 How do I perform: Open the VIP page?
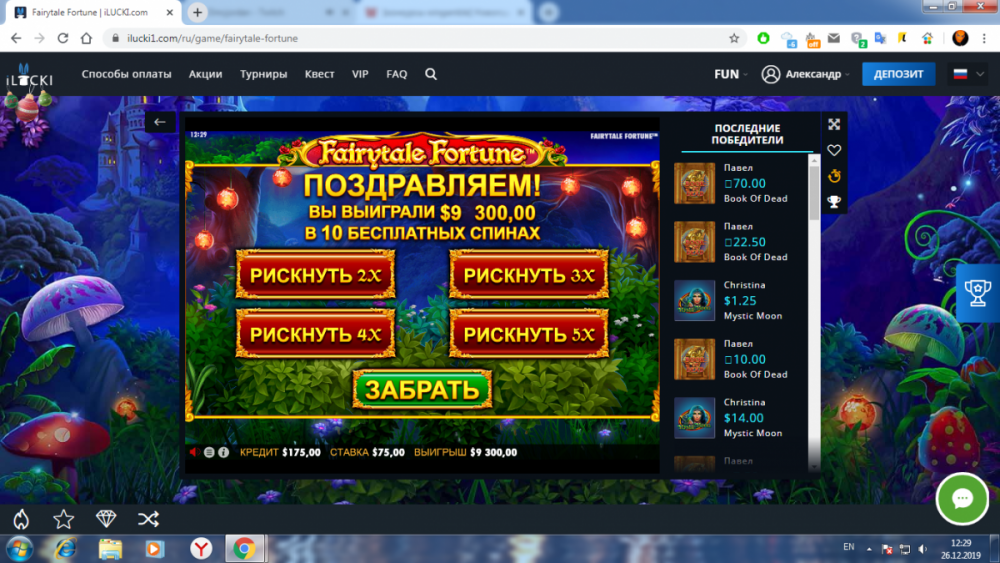tap(360, 74)
